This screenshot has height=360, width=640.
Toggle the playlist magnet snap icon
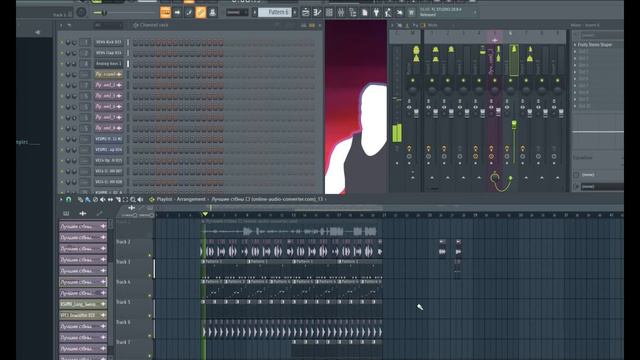point(69,200)
